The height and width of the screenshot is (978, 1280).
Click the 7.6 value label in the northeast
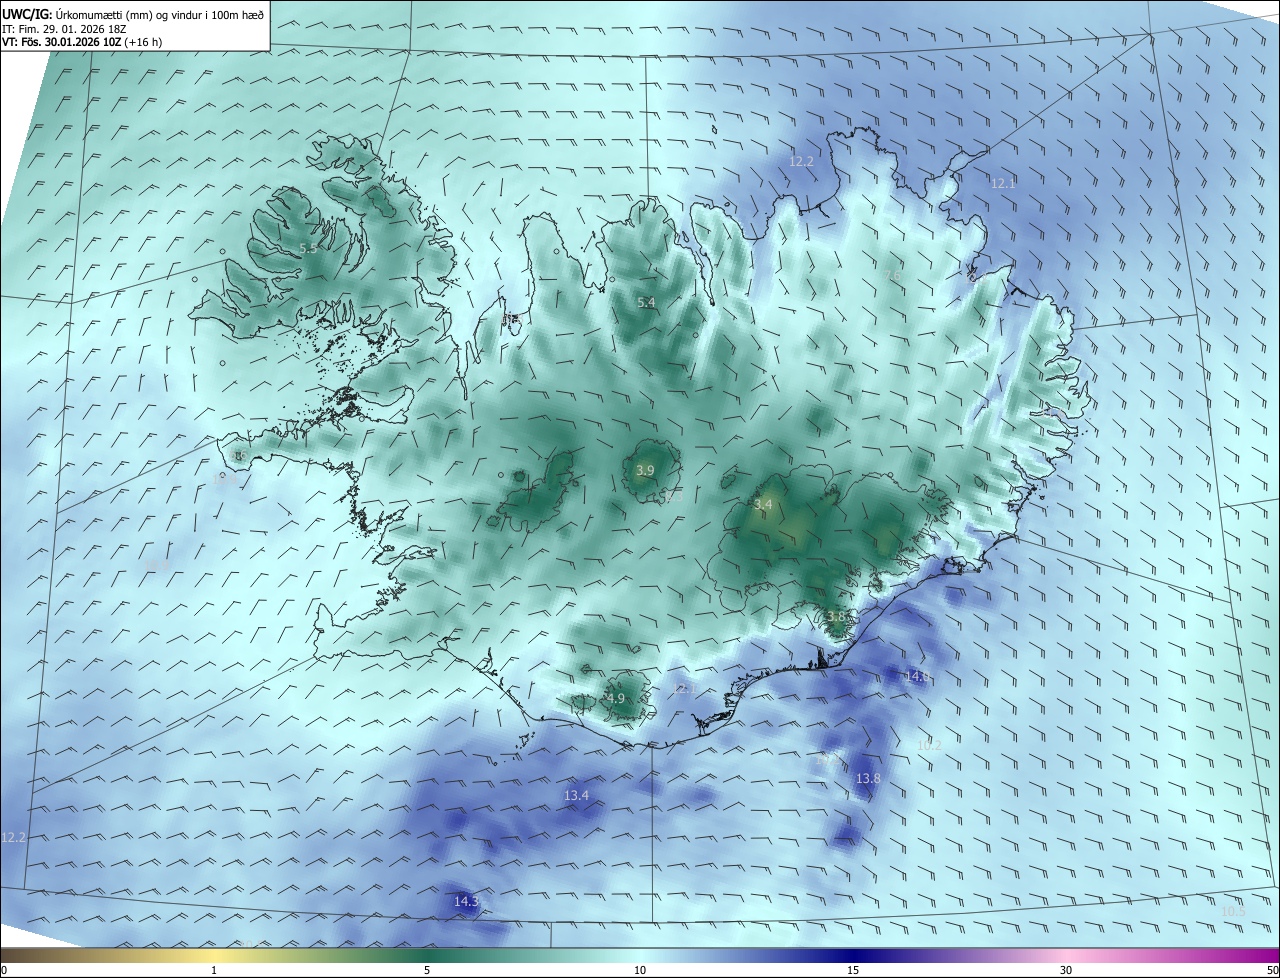click(x=894, y=276)
